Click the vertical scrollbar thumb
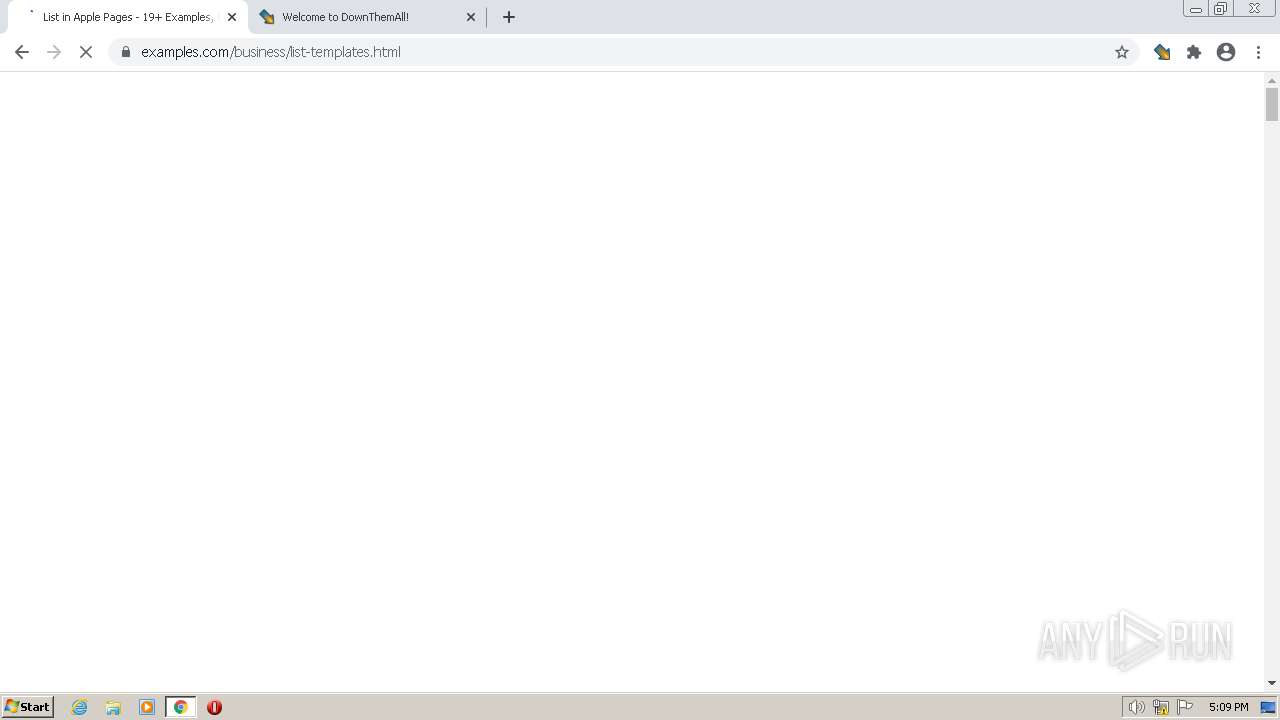 point(1272,104)
